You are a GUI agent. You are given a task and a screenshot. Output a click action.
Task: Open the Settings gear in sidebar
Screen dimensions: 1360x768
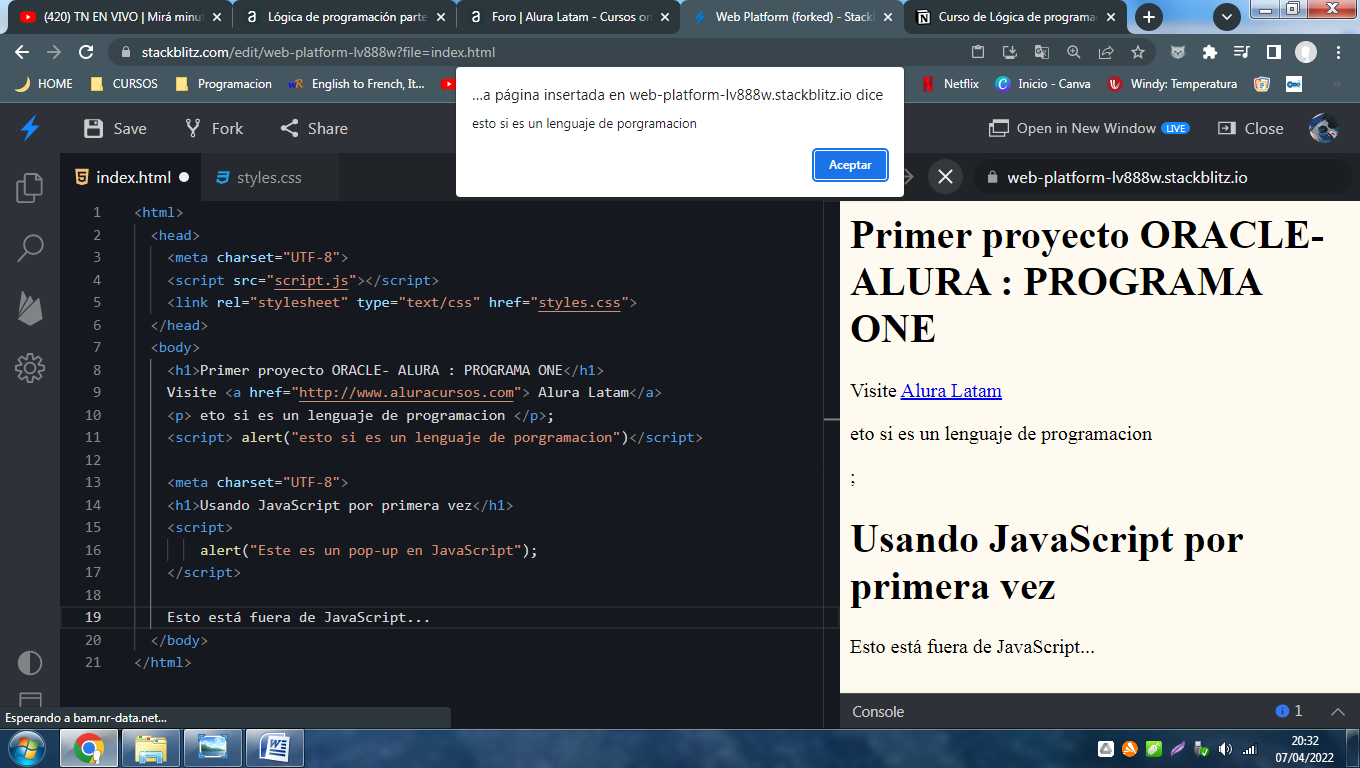click(30, 368)
